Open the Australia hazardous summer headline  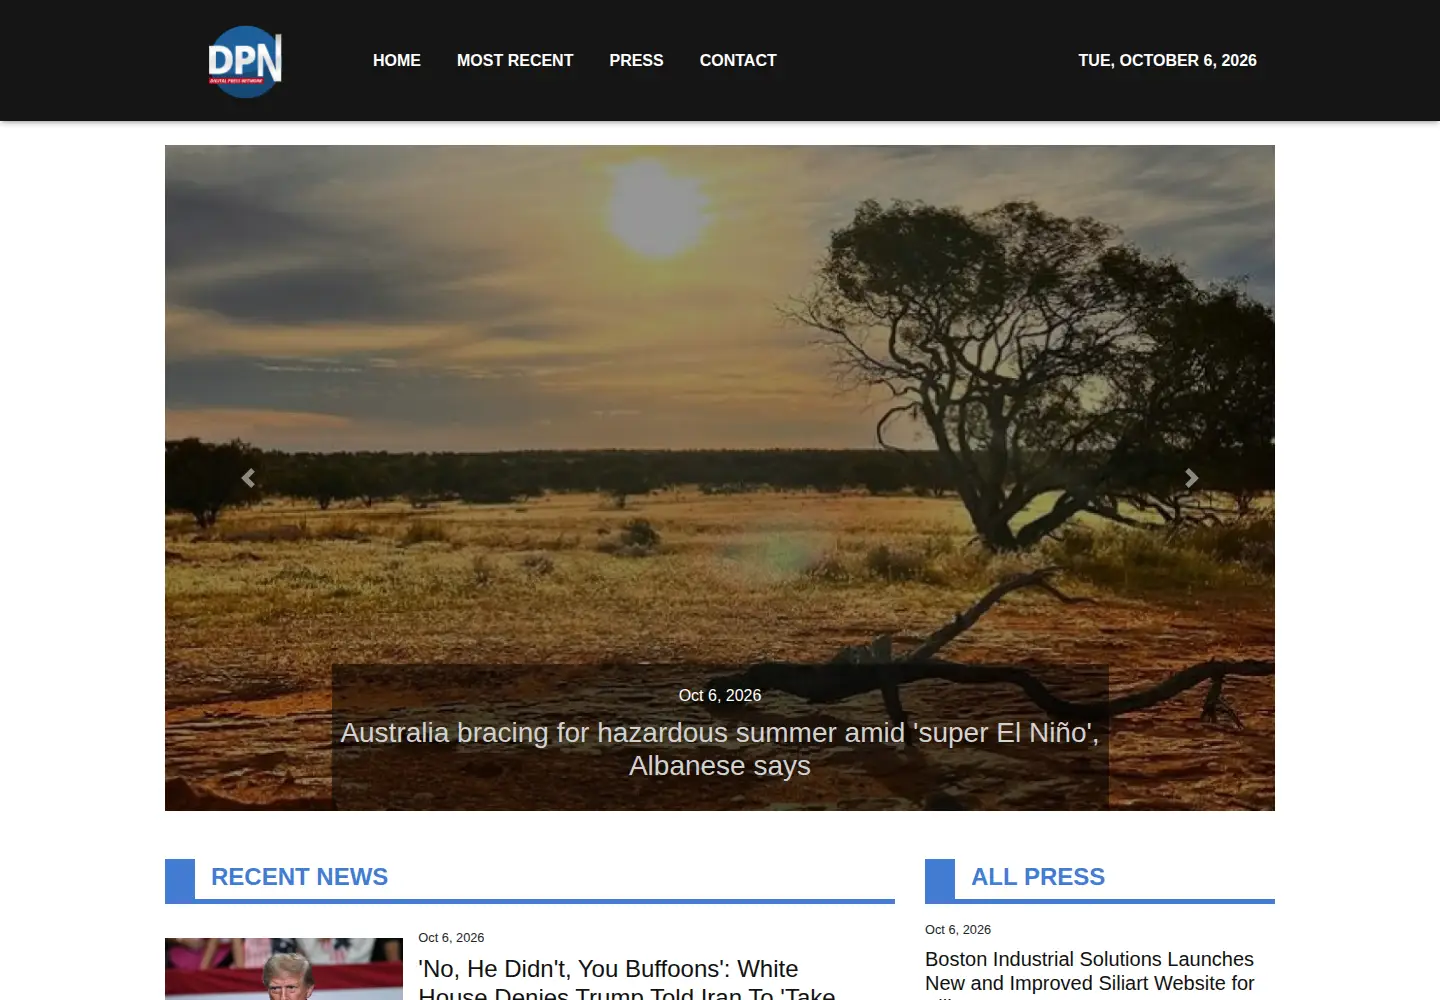point(720,749)
